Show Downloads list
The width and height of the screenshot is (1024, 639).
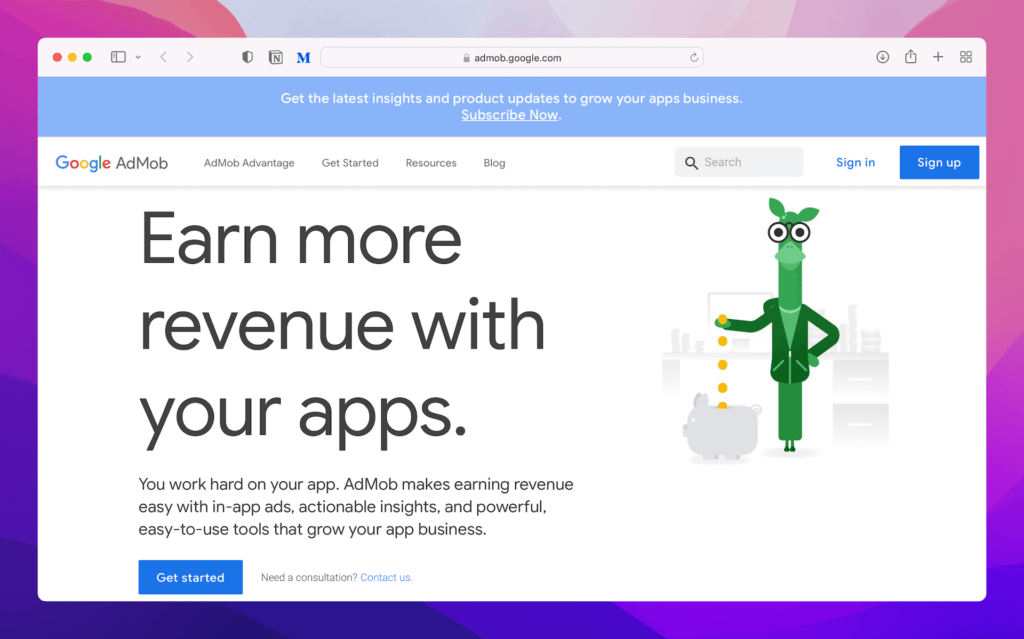pyautogui.click(x=882, y=57)
